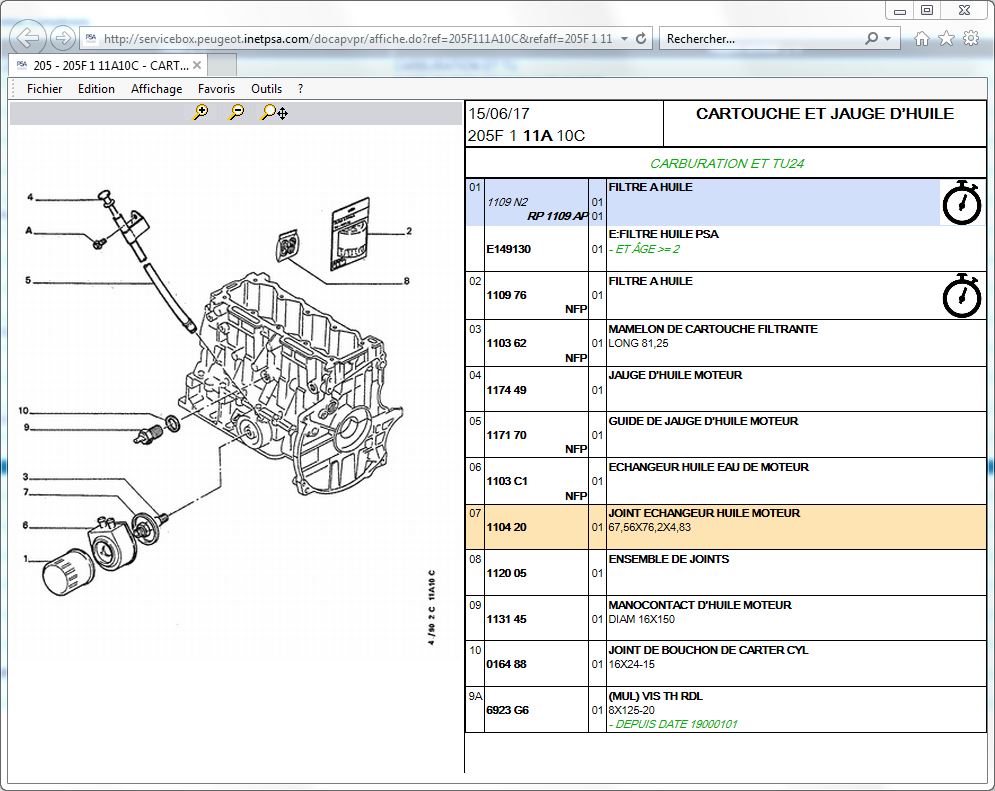The height and width of the screenshot is (791, 995).
Task: Select the zoom and pan magnifier tool
Action: pyautogui.click(x=274, y=113)
